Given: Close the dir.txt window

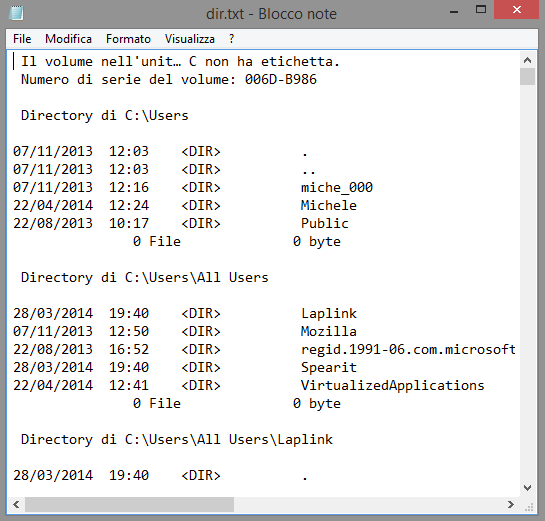Looking at the screenshot, I should coord(516,10).
